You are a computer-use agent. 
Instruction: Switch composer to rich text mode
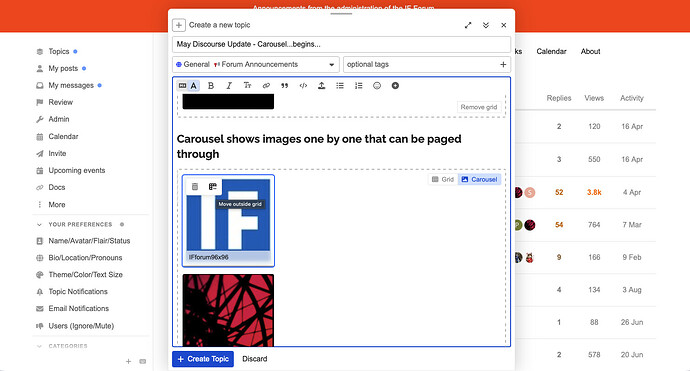tap(194, 86)
